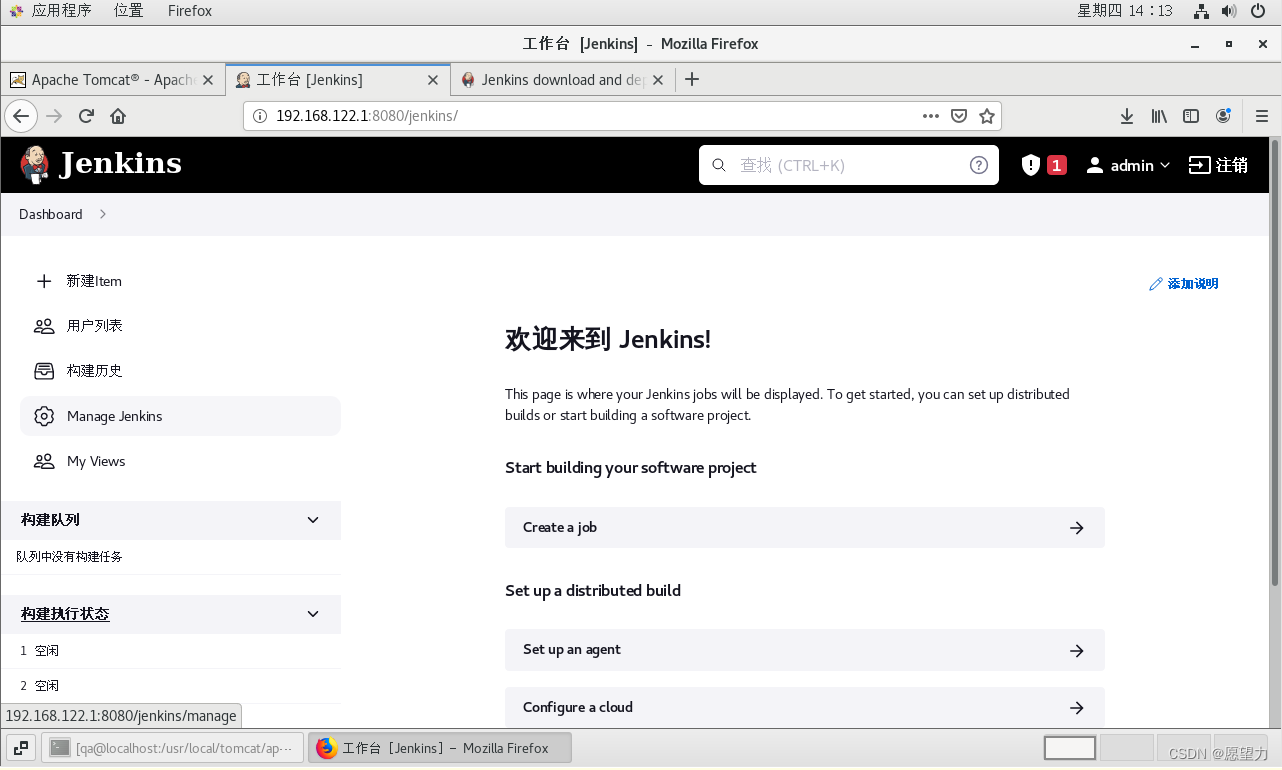Open the page actions three-dot menu

pyautogui.click(x=931, y=116)
